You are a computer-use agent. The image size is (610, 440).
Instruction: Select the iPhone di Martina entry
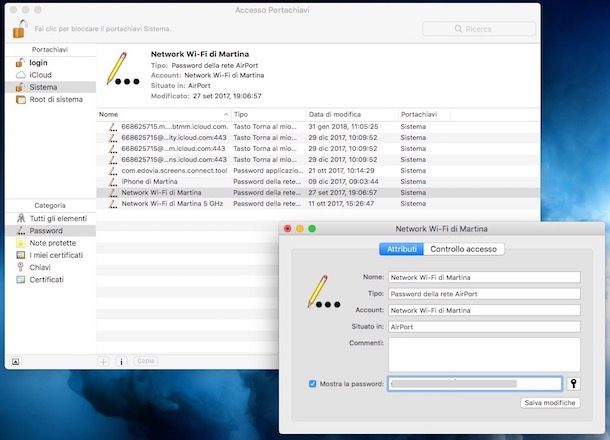(x=318, y=181)
